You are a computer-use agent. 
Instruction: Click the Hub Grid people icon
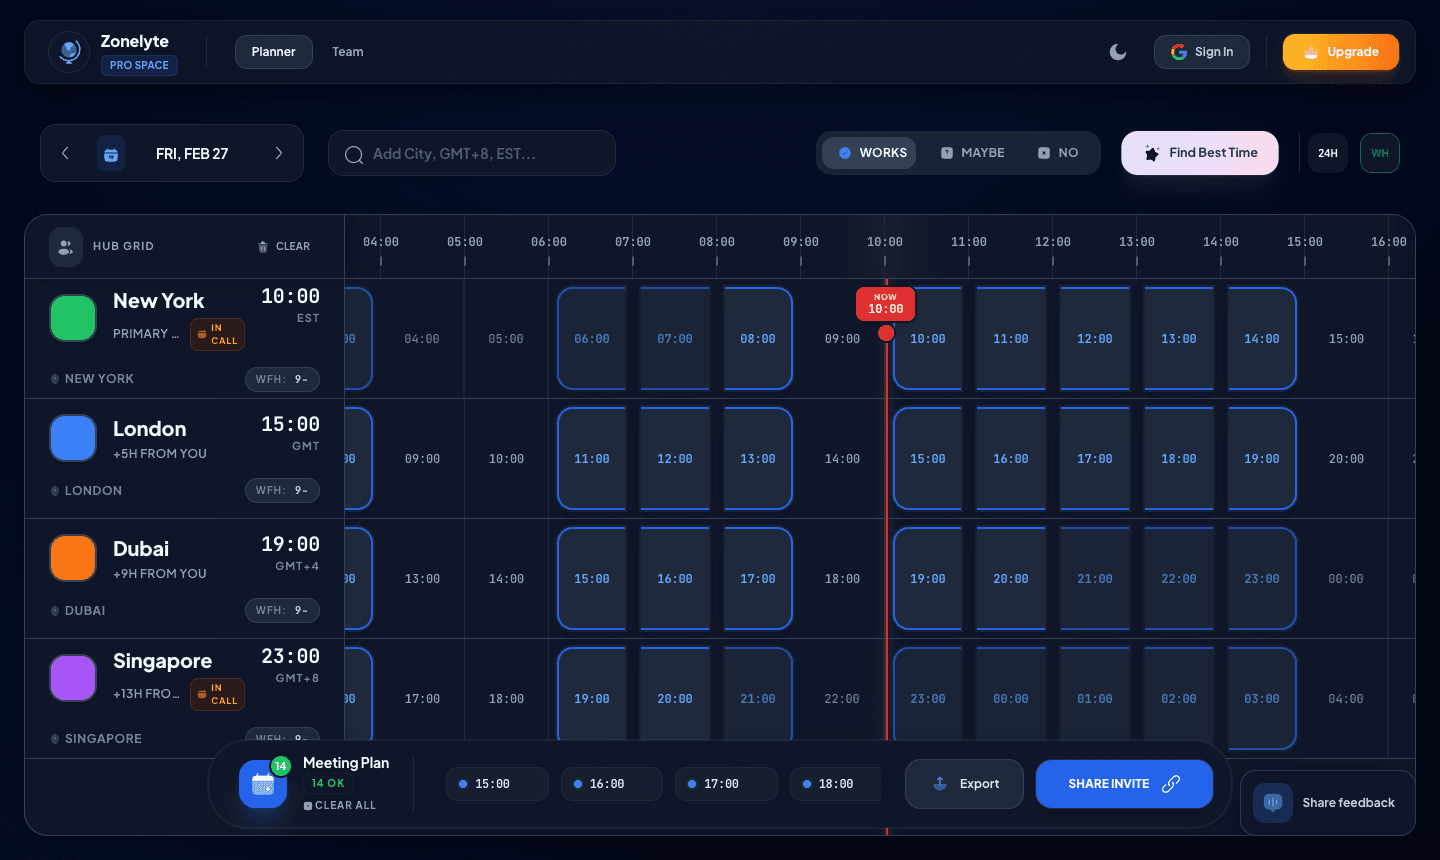click(x=65, y=246)
